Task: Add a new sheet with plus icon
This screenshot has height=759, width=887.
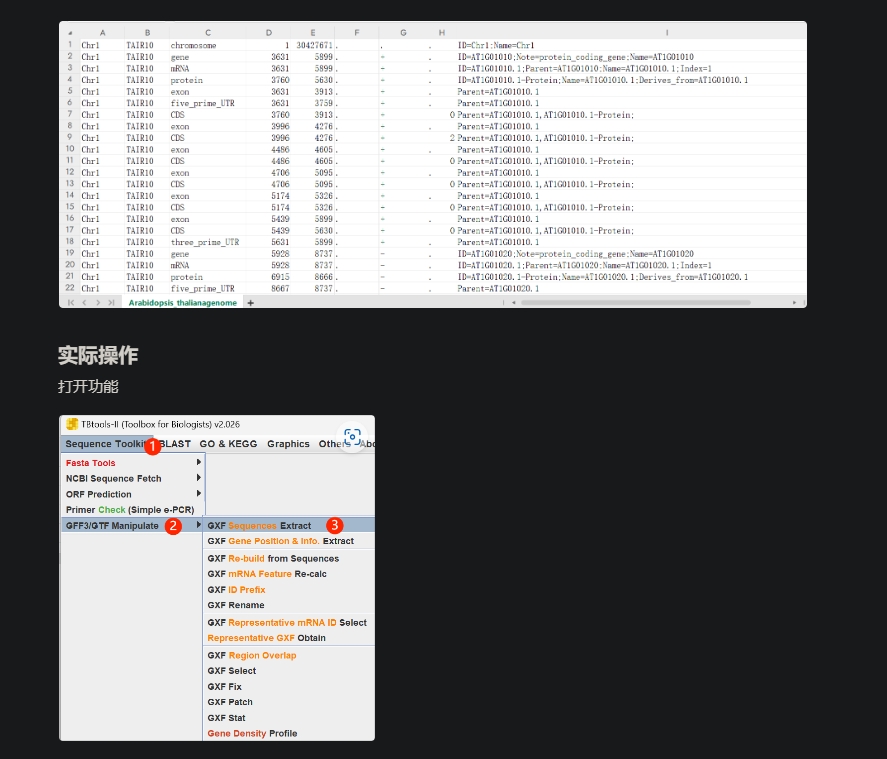Action: click(251, 302)
